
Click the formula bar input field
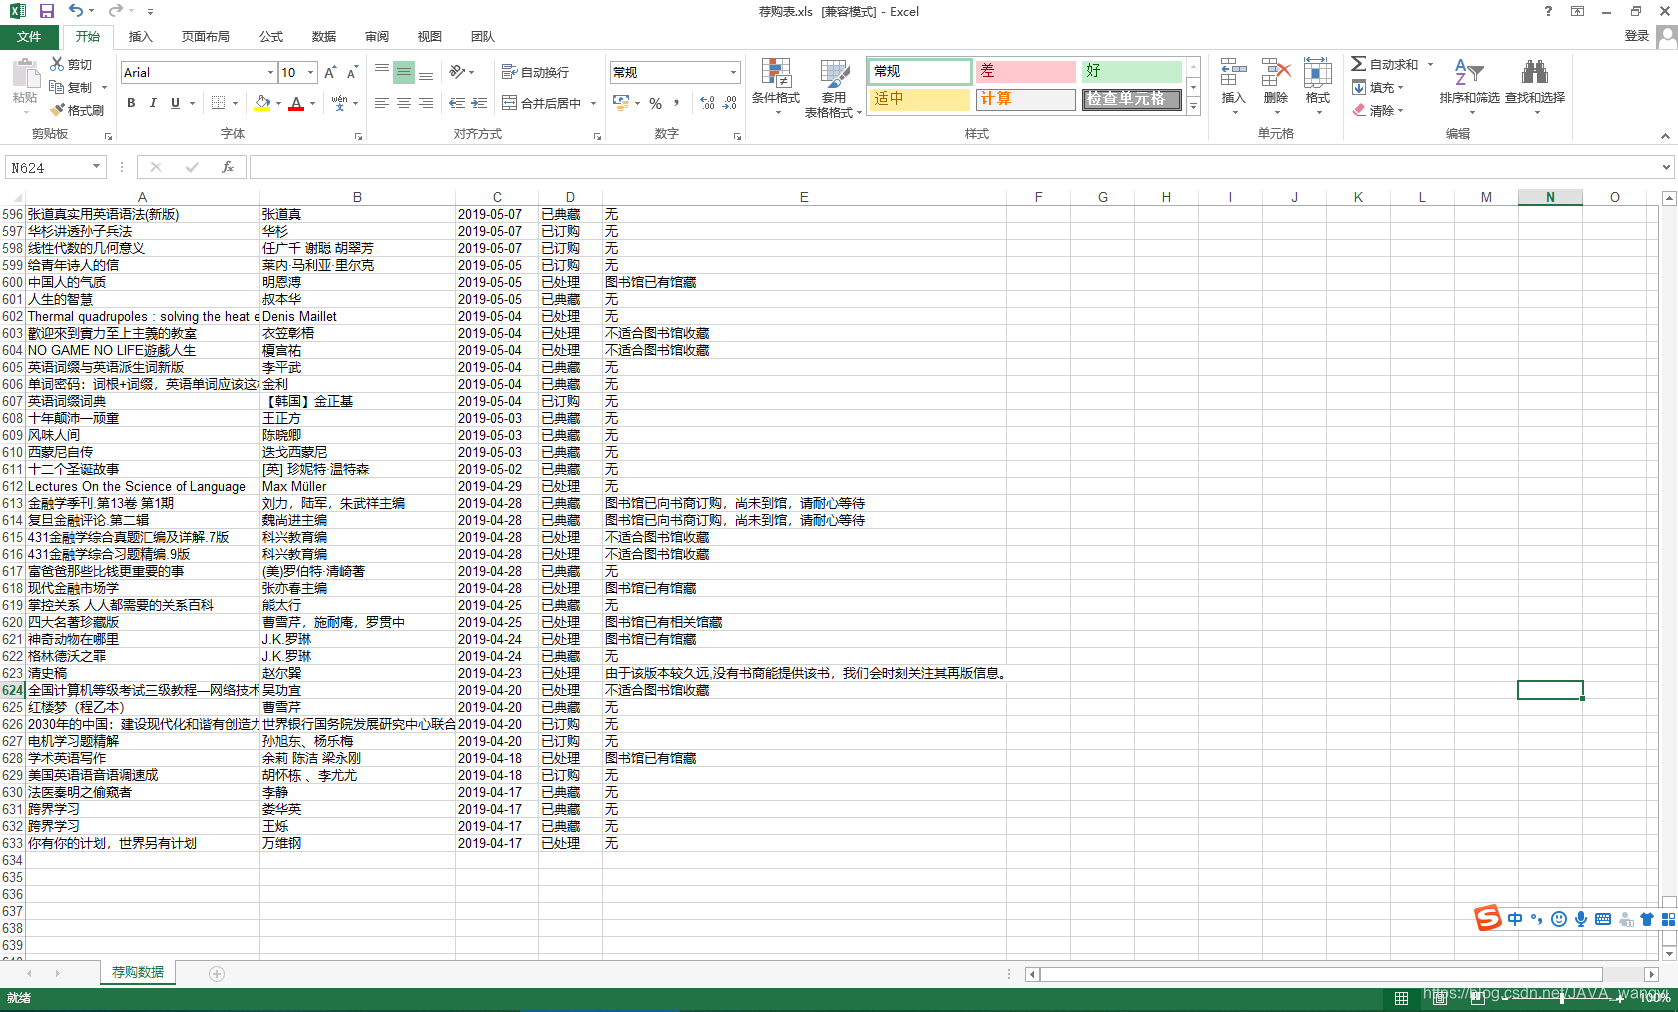tap(955, 167)
